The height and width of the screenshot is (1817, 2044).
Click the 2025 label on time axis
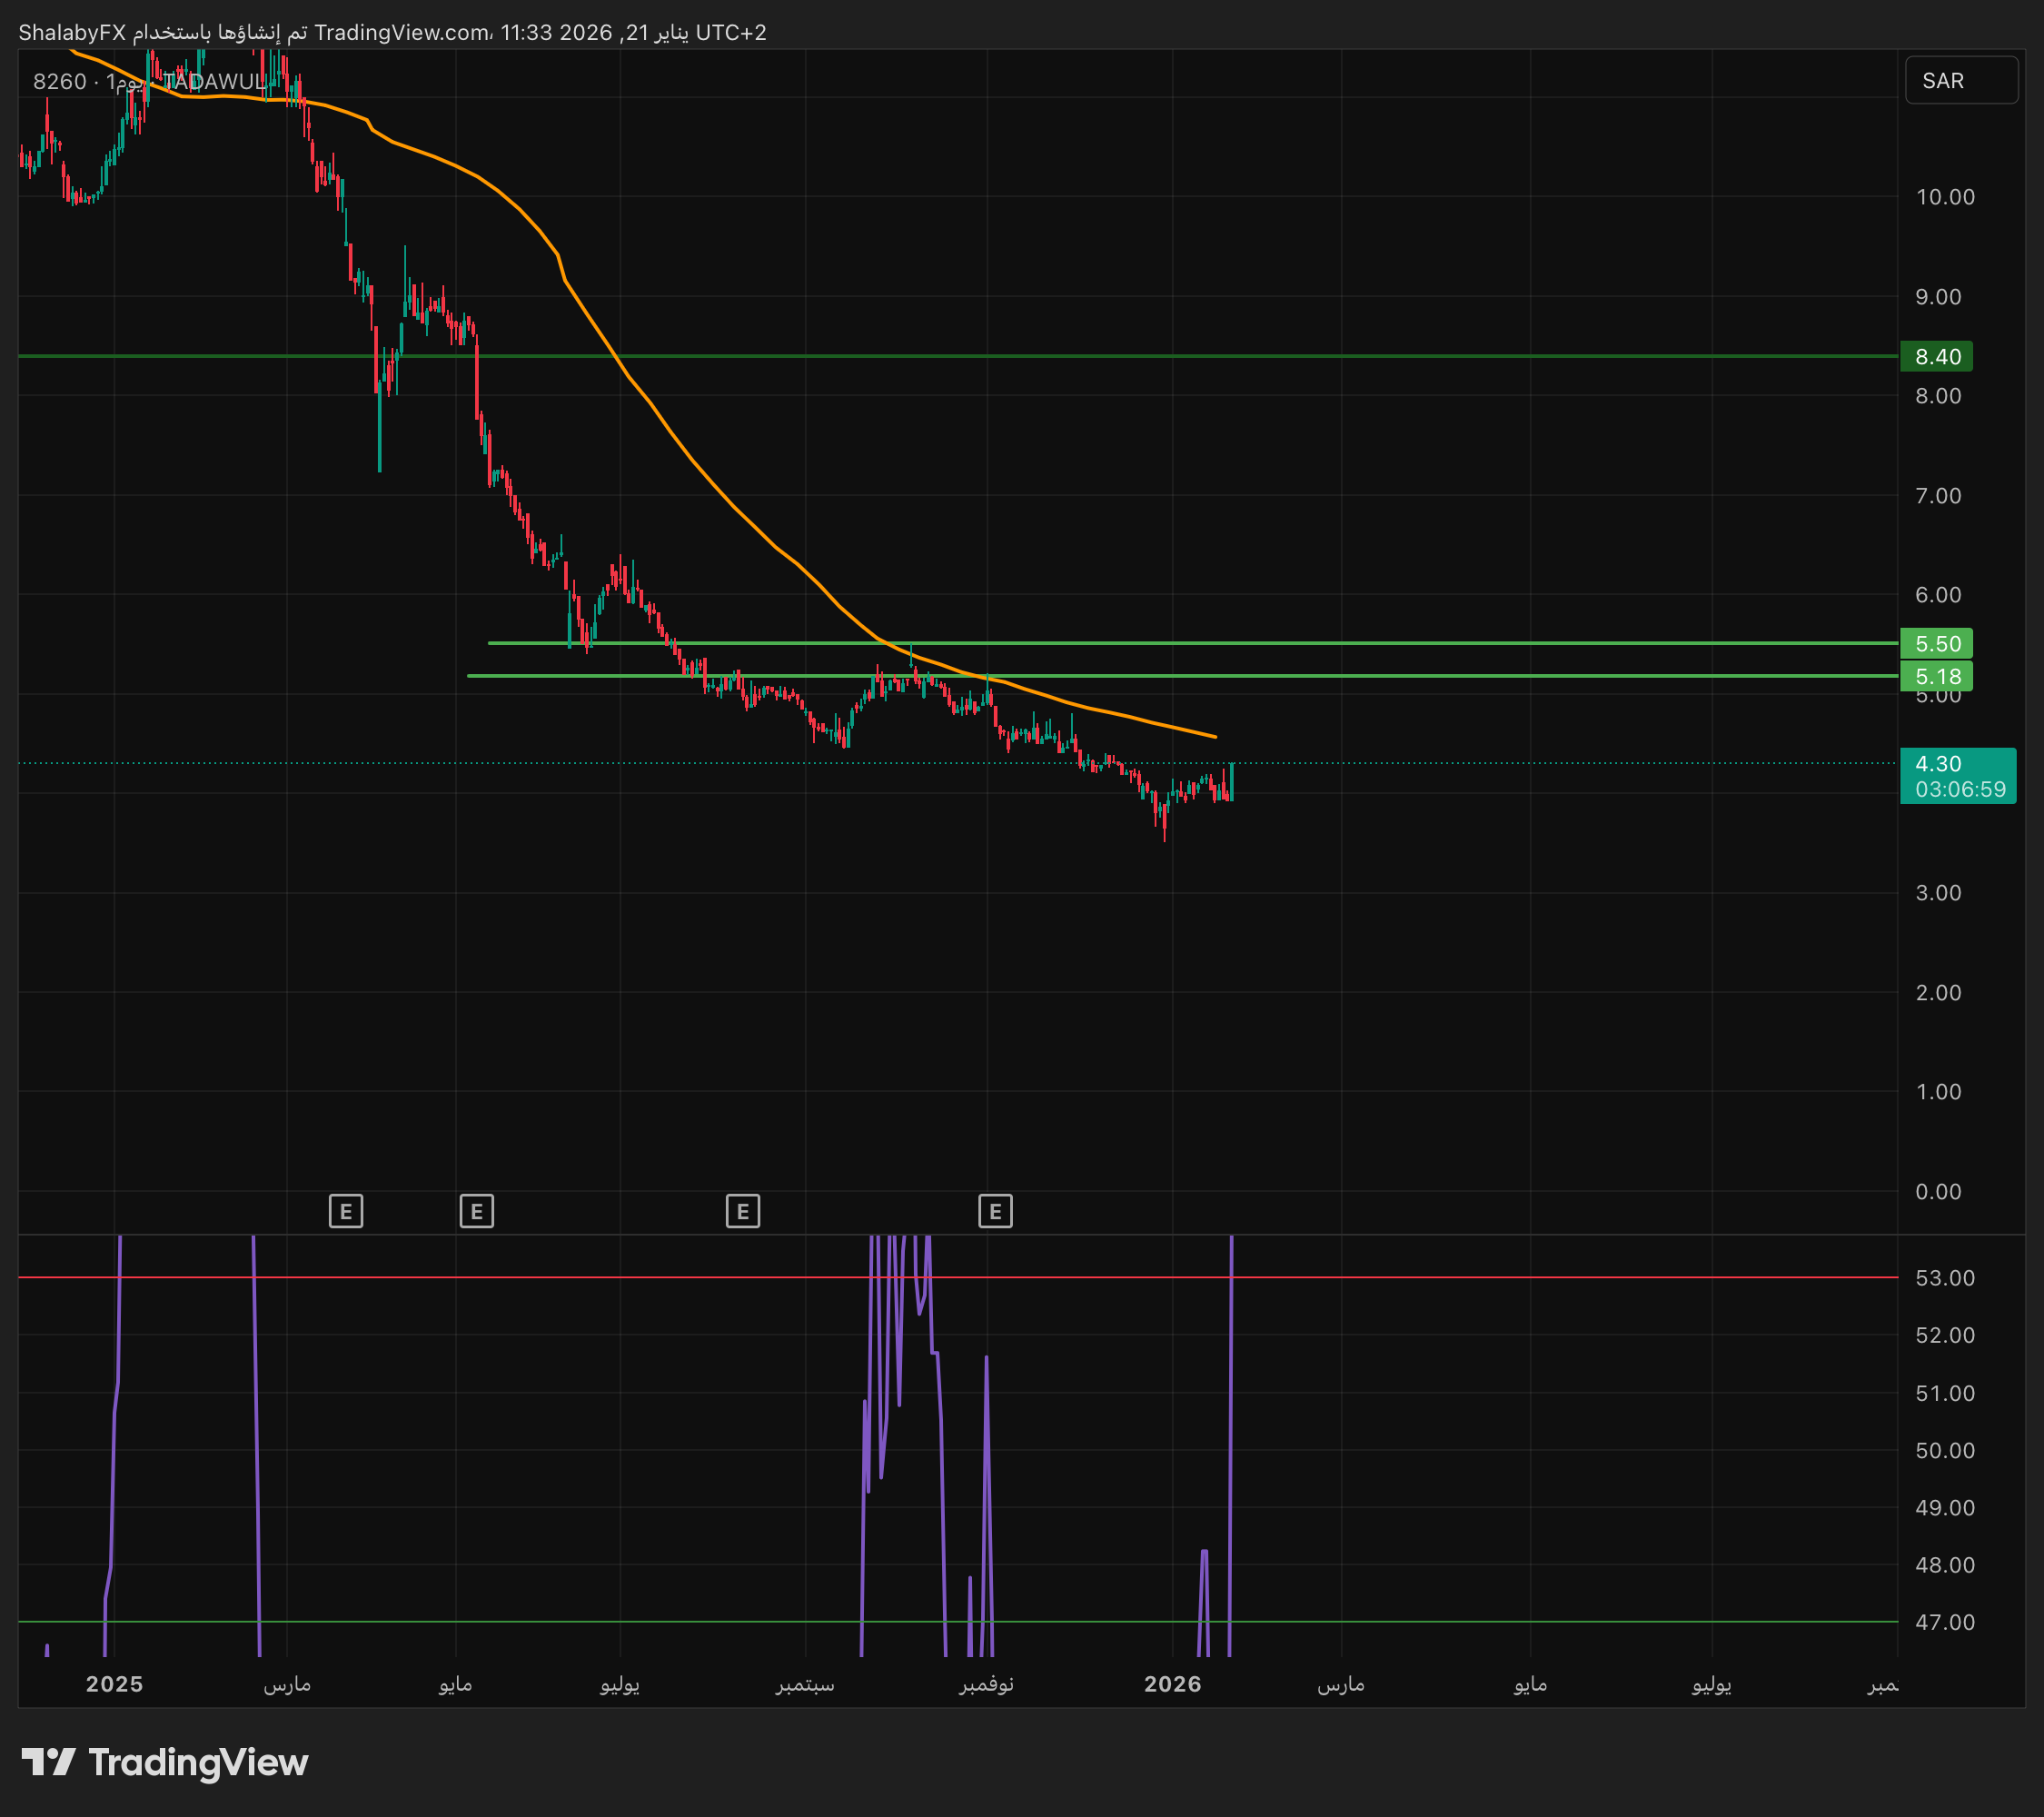coord(114,1684)
